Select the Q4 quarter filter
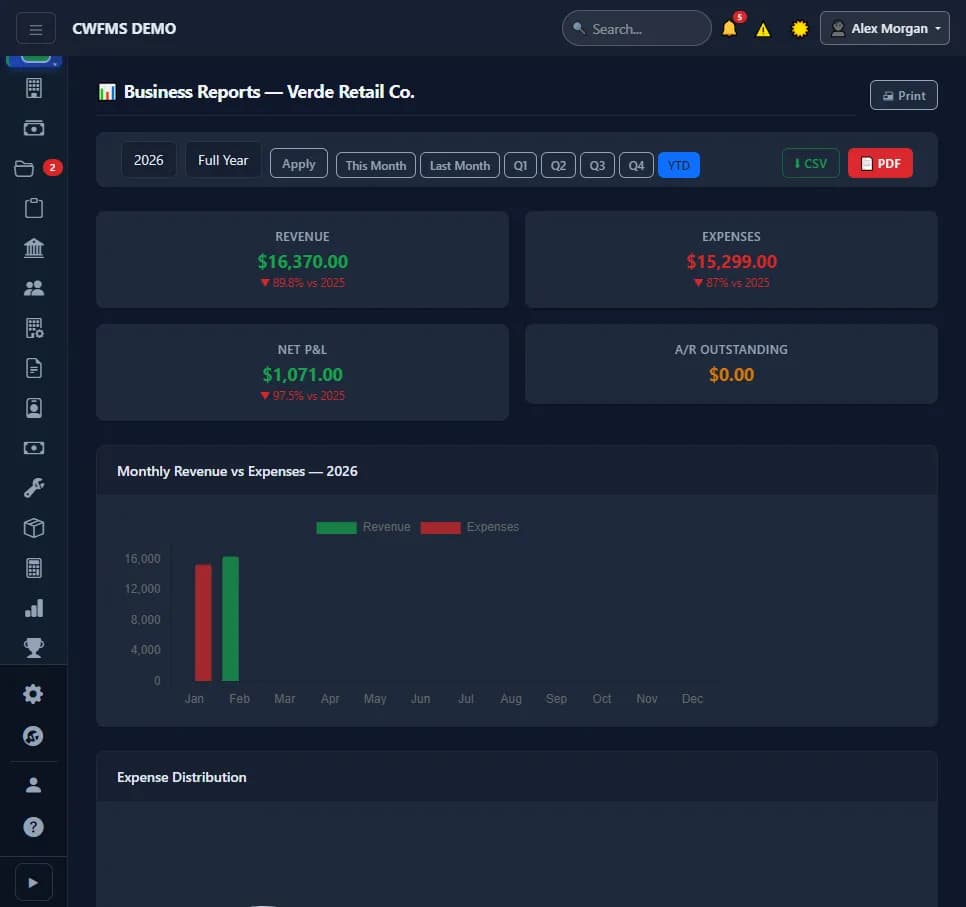This screenshot has width=966, height=907. click(x=636, y=165)
